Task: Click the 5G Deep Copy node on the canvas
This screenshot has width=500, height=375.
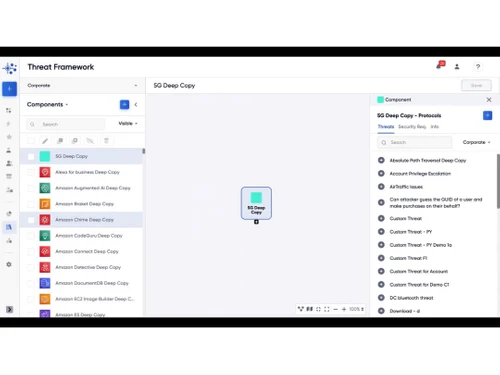Action: pos(256,203)
